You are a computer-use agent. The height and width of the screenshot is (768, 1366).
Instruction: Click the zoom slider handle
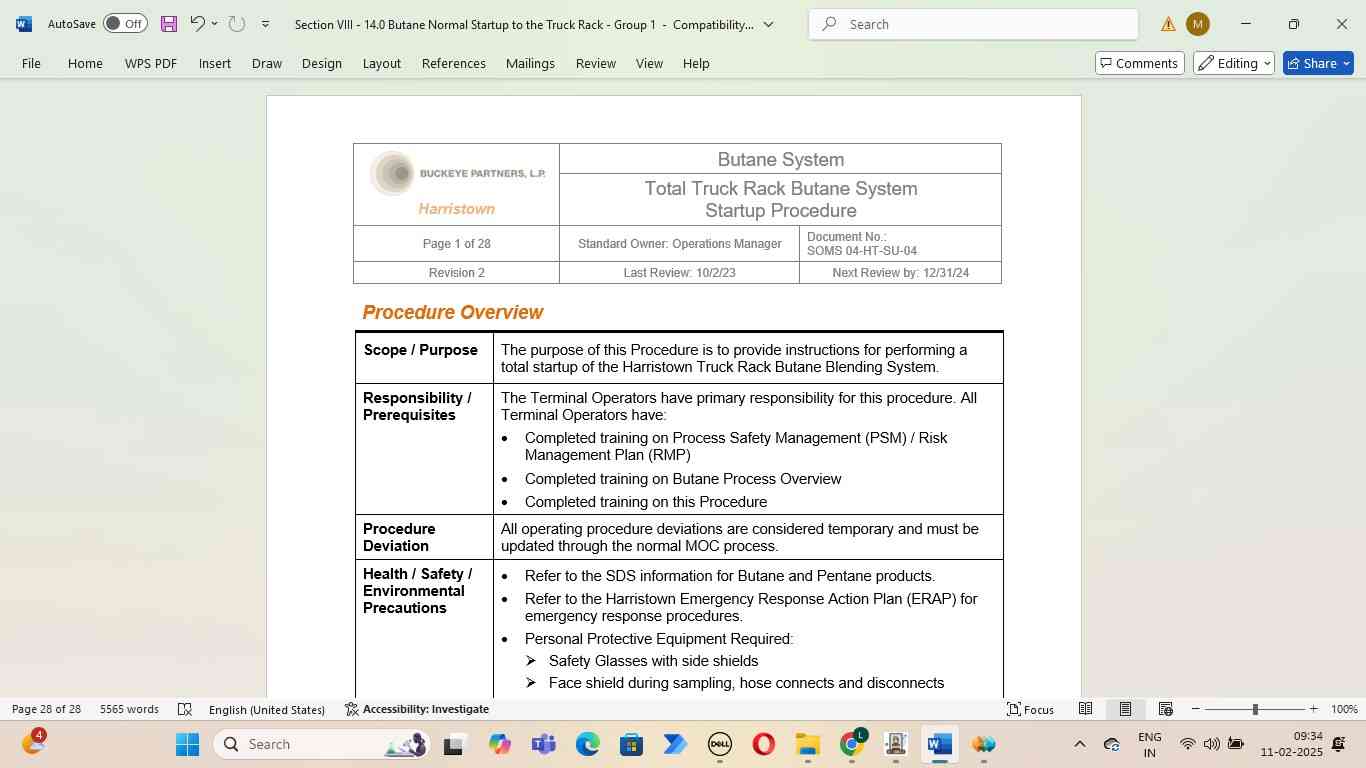click(1255, 709)
